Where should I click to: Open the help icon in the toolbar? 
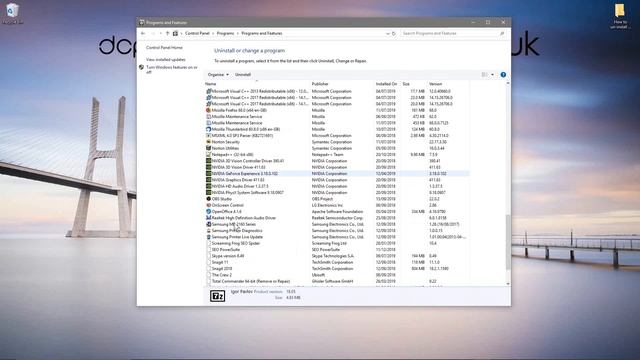(503, 75)
